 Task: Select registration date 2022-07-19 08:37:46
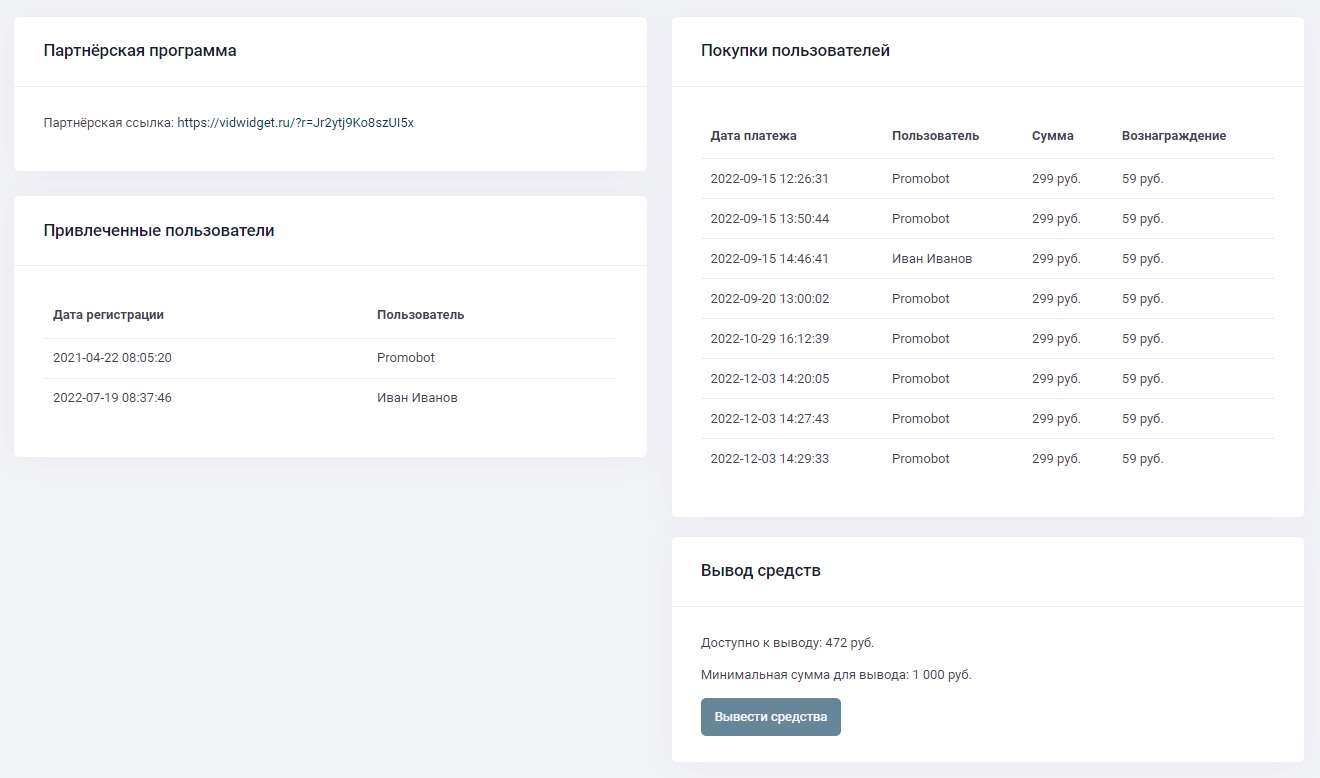pyautogui.click(x=112, y=398)
